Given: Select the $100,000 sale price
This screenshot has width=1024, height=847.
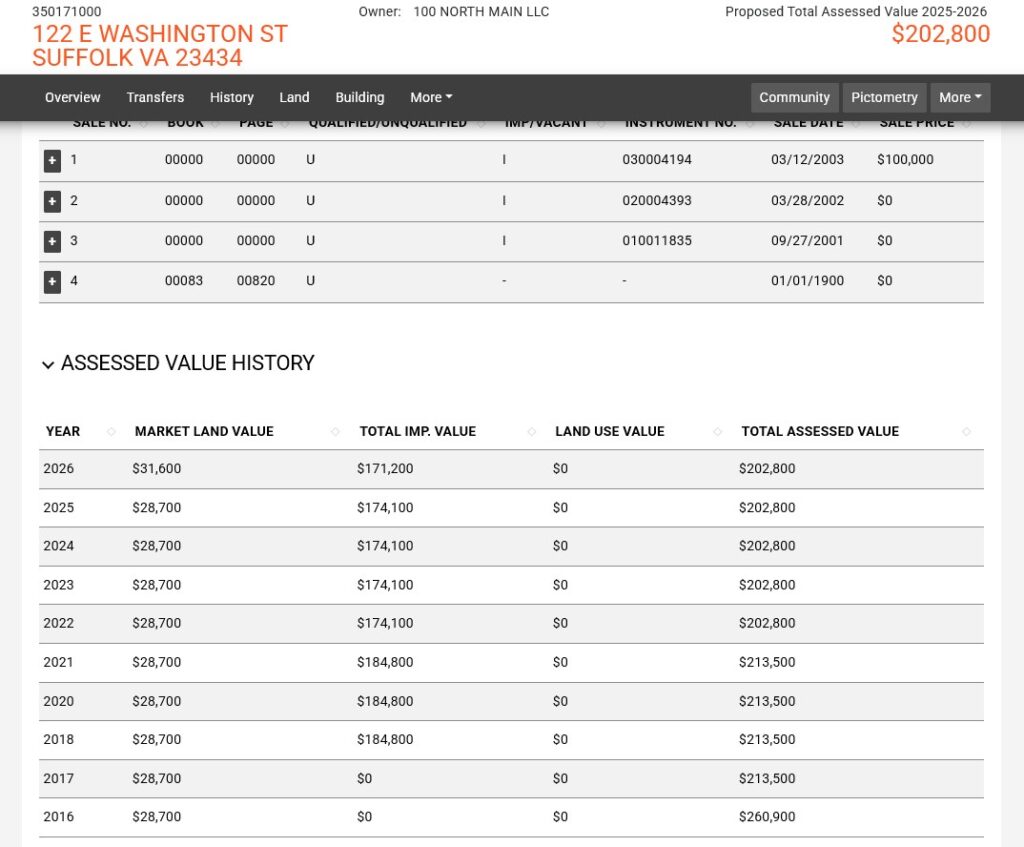Looking at the screenshot, I should pos(905,160).
